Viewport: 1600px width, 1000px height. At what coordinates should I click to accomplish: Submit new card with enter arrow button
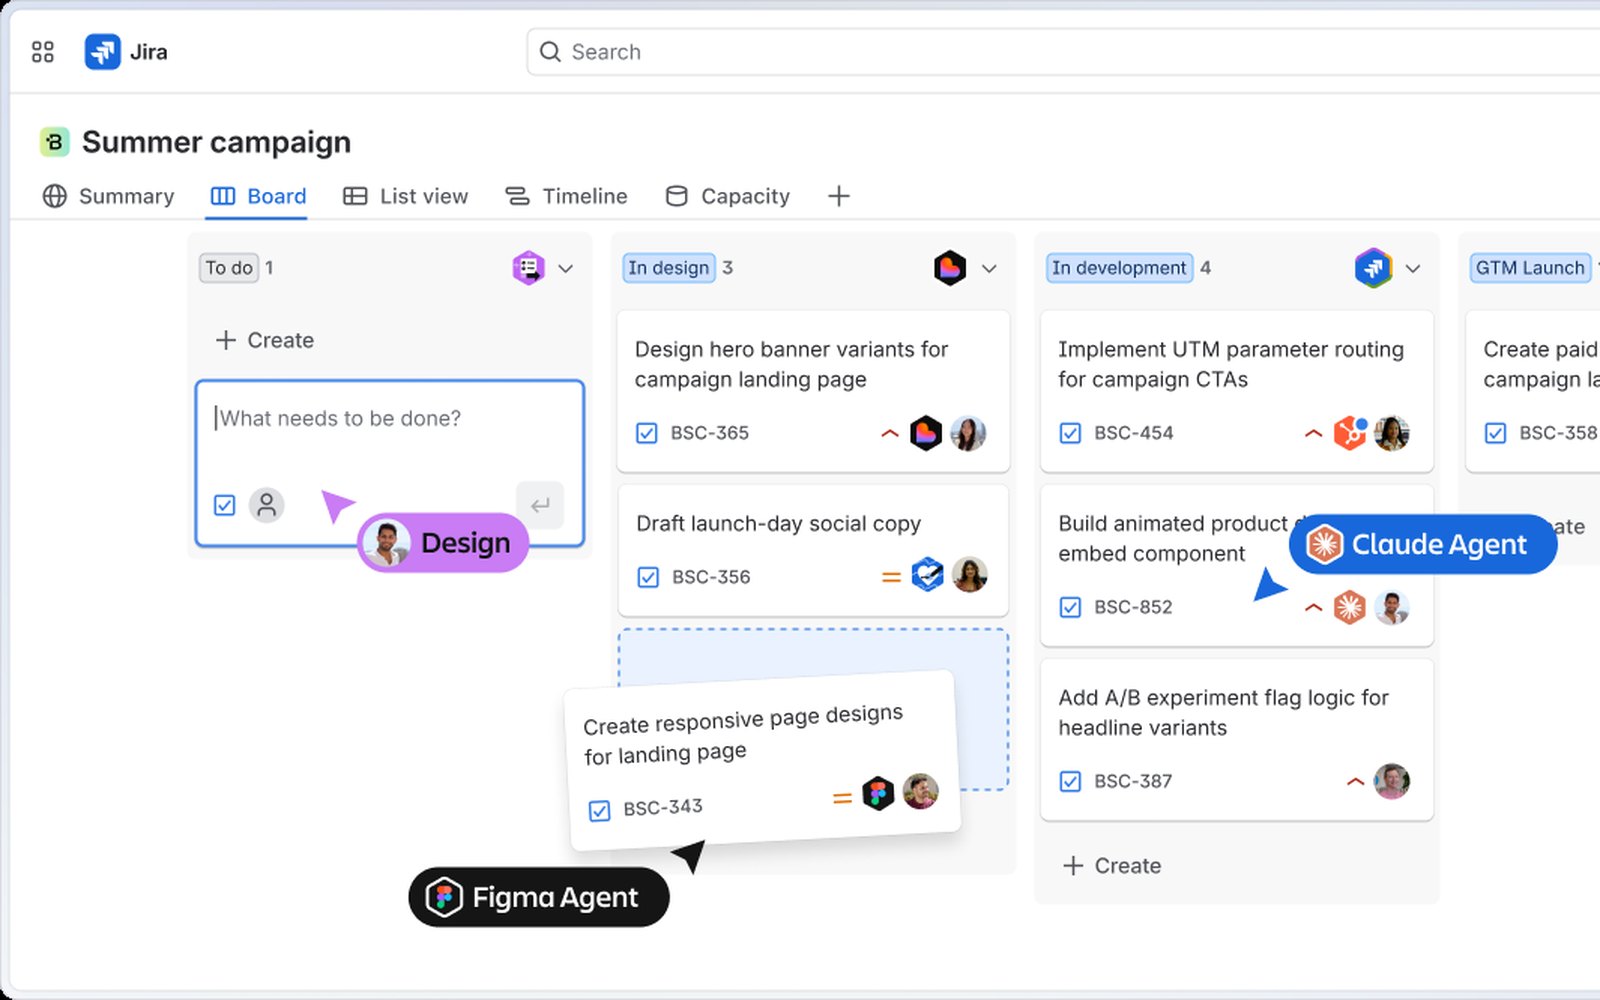click(540, 505)
